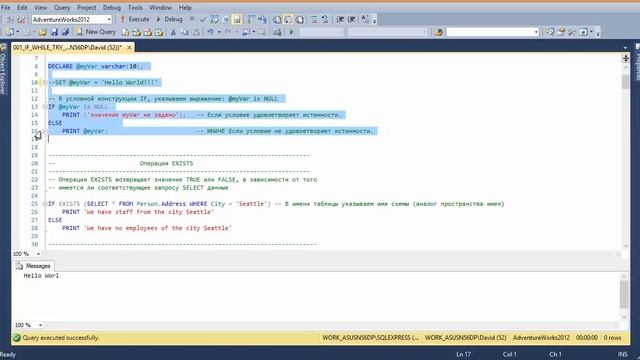Viewport: 640px width, 360px height.
Task: Collapse the outline block at line 16
Action: point(45,131)
